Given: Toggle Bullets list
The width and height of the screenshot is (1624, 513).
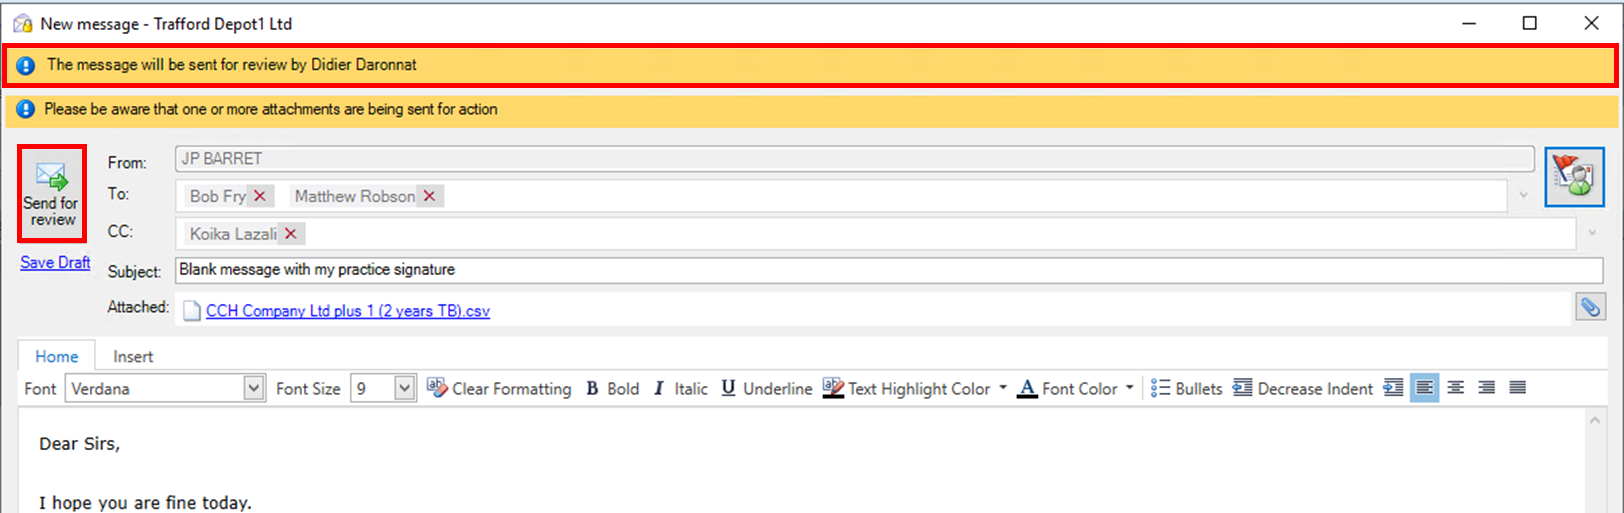Looking at the screenshot, I should (1186, 388).
